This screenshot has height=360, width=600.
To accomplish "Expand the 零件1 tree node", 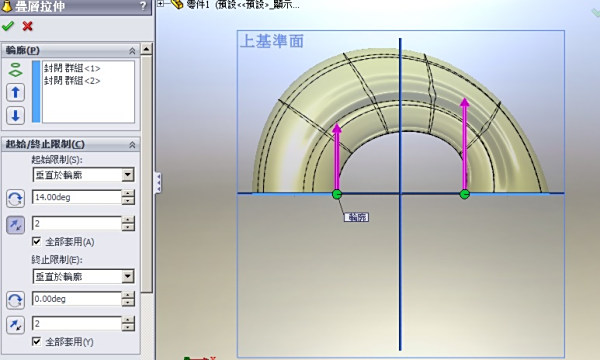I will (x=161, y=3).
